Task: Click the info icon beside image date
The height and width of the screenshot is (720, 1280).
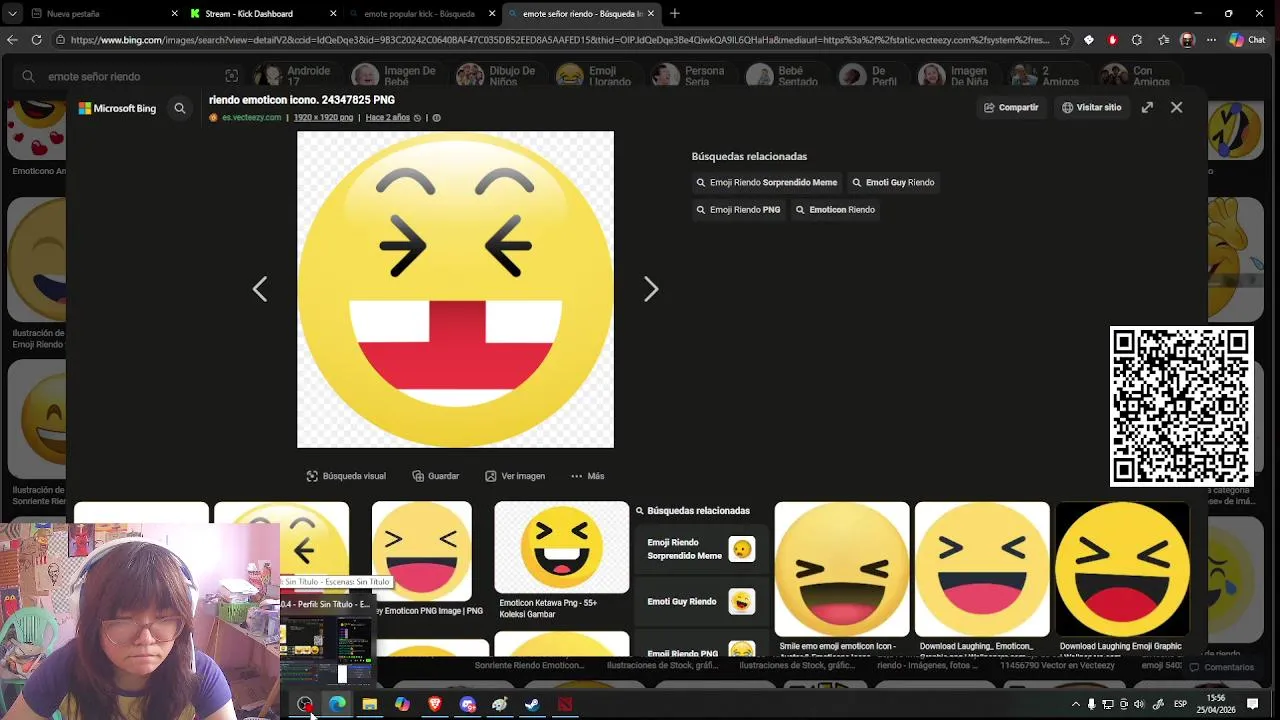Action: point(436,118)
